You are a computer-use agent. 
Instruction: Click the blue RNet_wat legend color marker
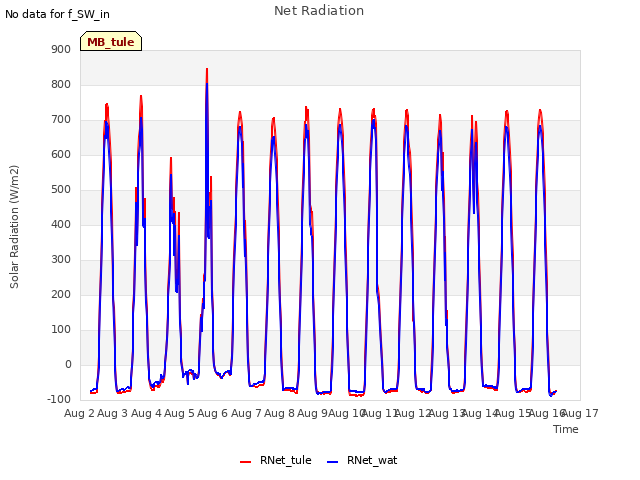click(x=333, y=462)
